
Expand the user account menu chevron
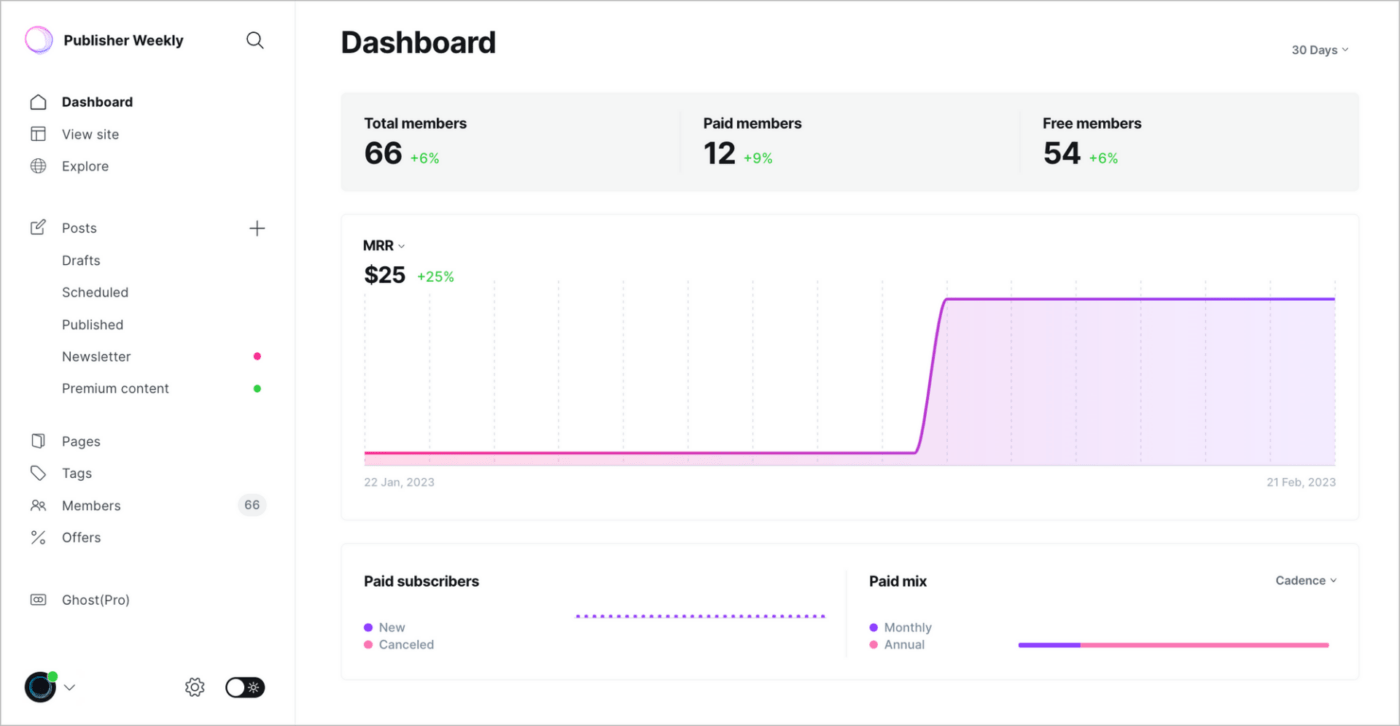pyautogui.click(x=70, y=687)
